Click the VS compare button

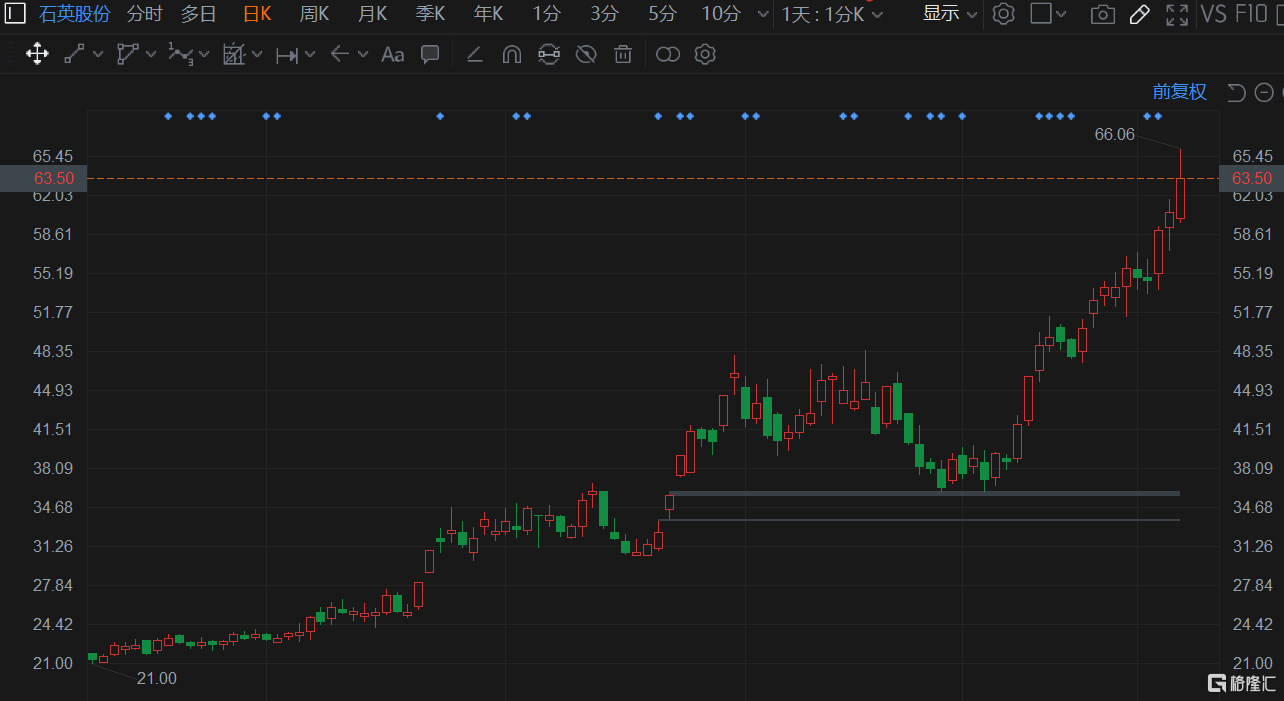coord(1214,14)
